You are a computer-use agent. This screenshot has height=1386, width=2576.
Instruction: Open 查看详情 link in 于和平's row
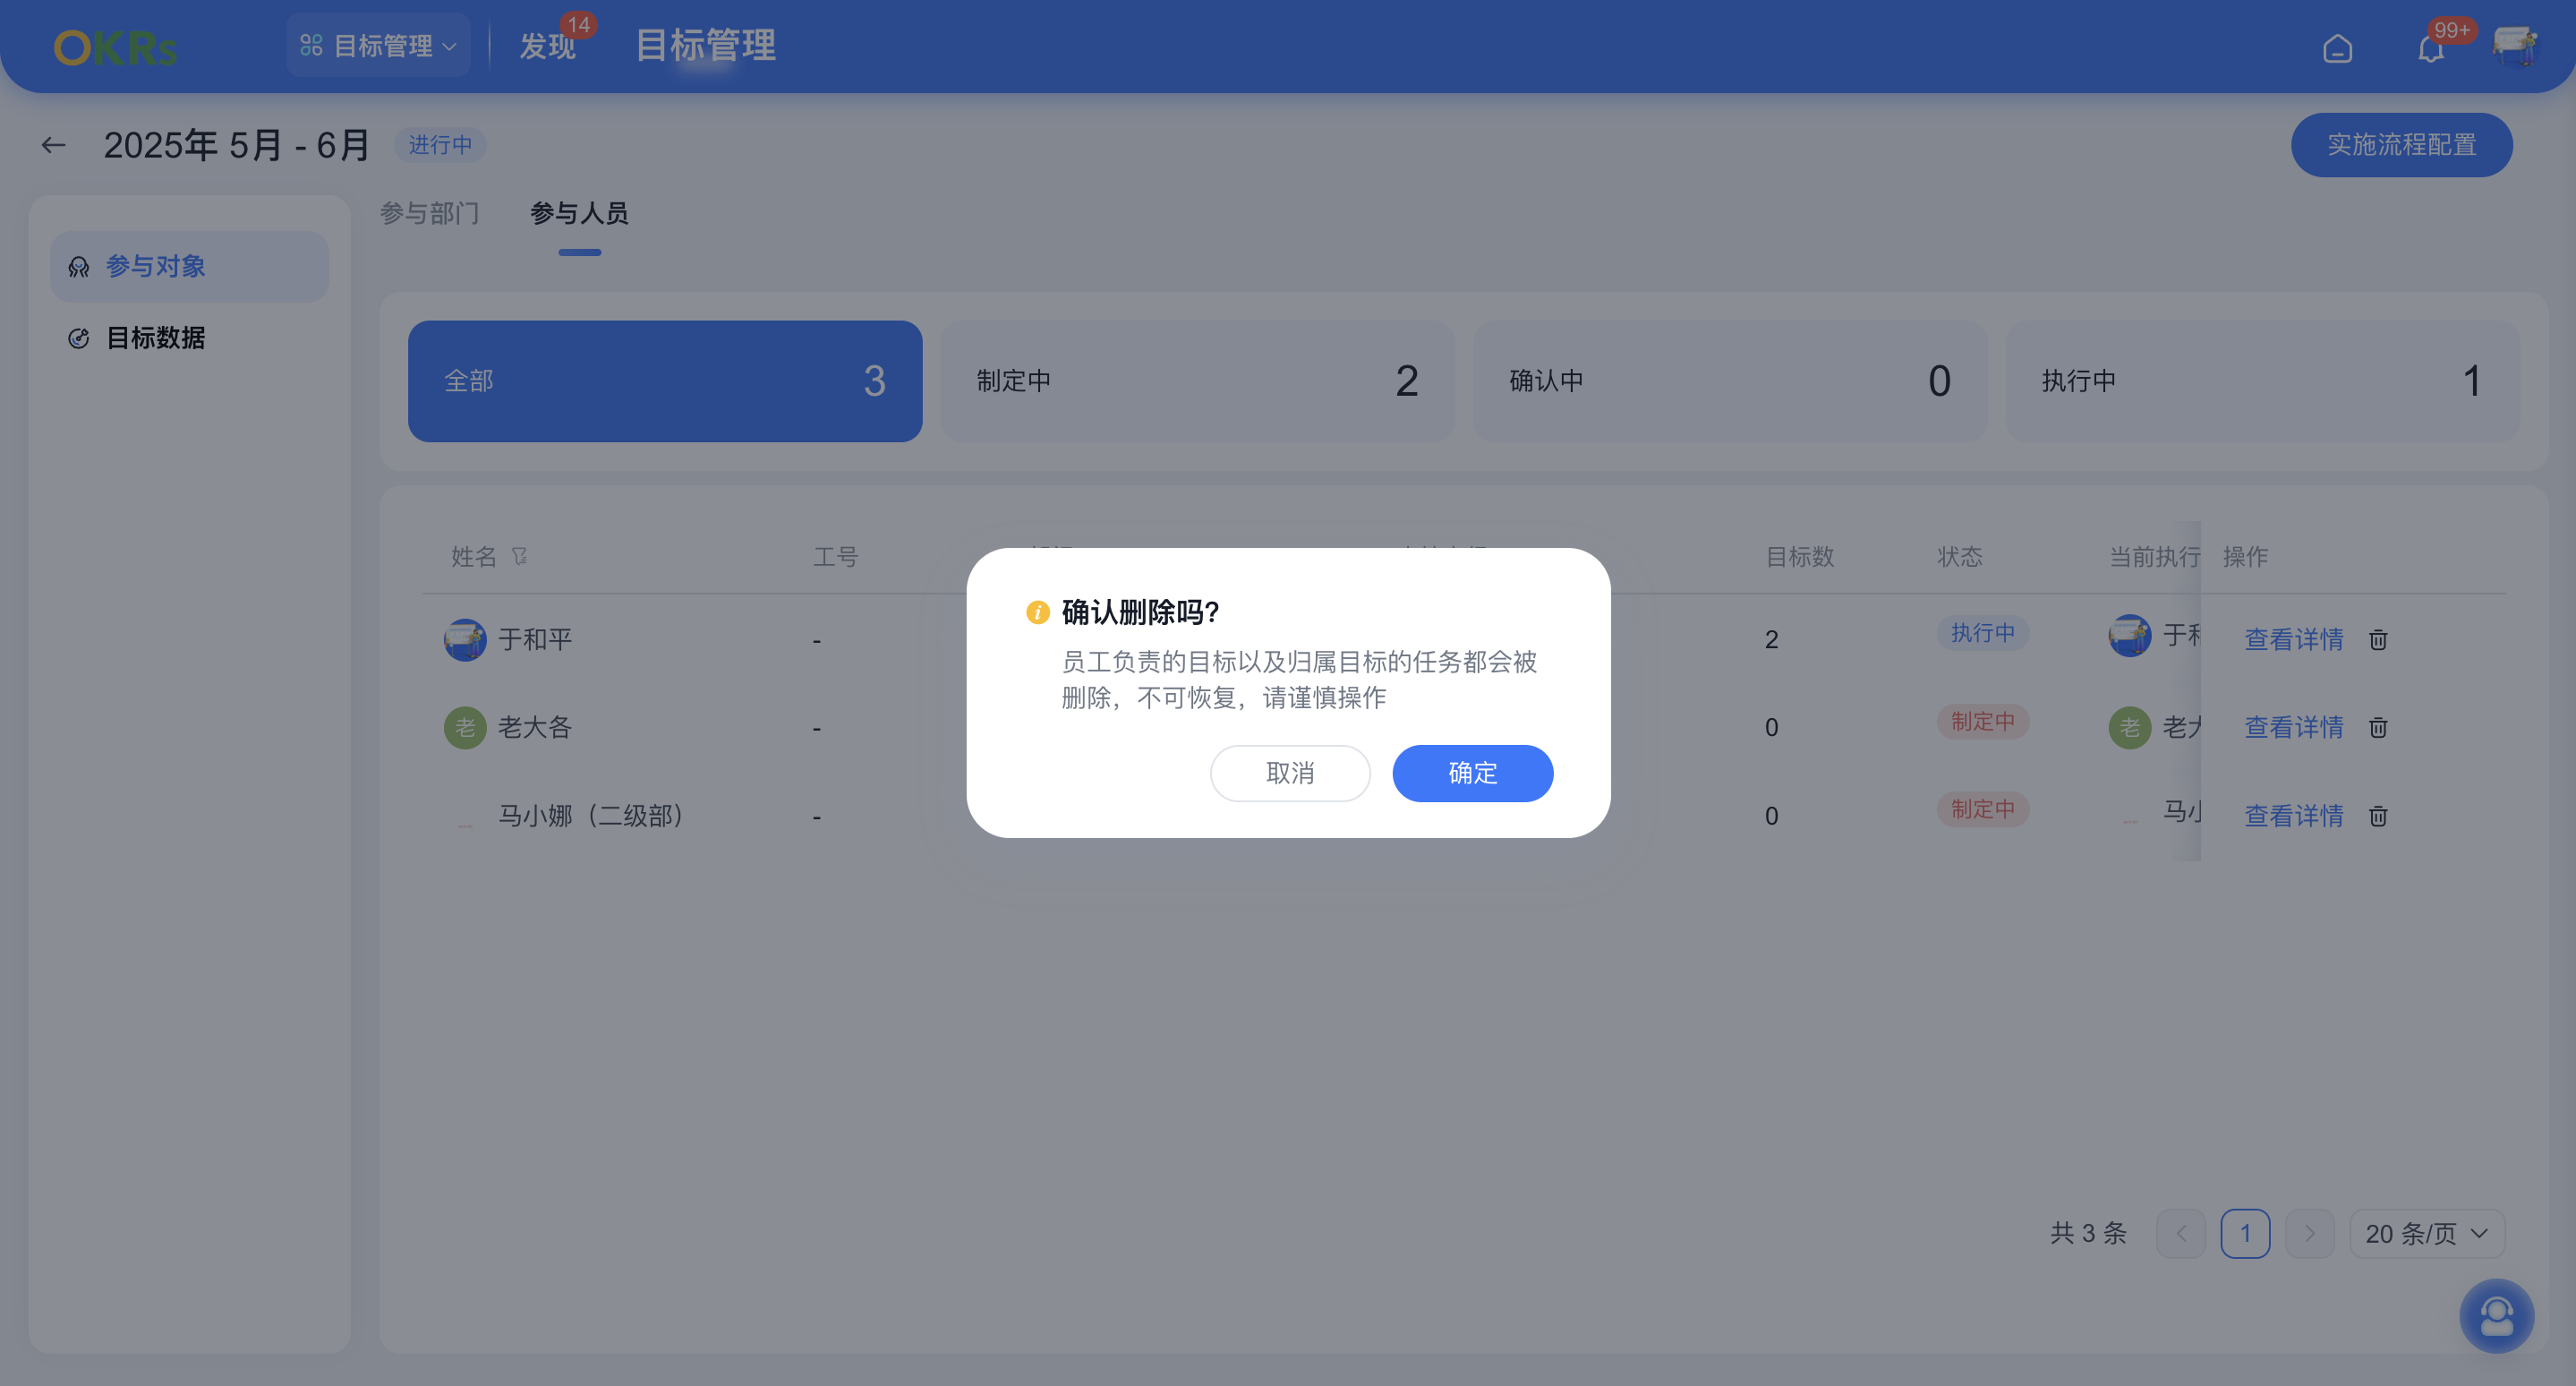point(2294,639)
